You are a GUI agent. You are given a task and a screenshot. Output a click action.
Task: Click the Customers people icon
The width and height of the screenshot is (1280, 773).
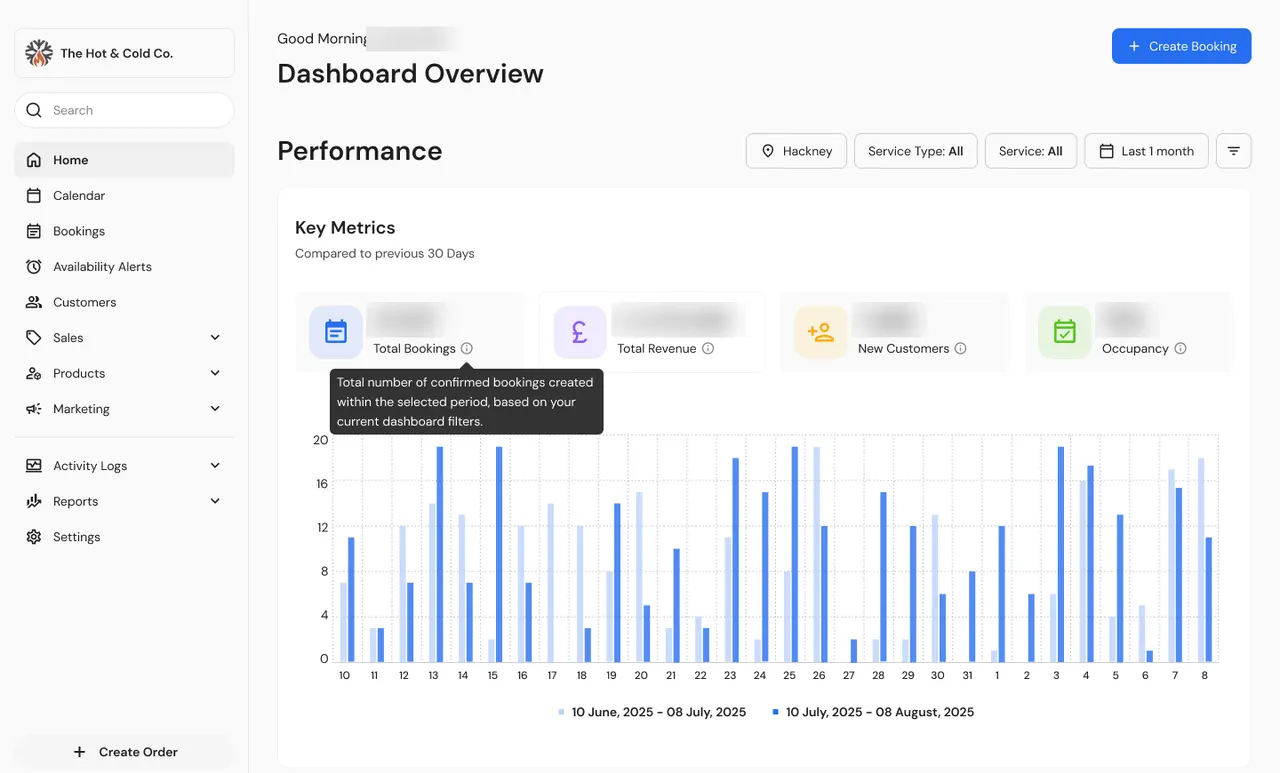pos(34,302)
